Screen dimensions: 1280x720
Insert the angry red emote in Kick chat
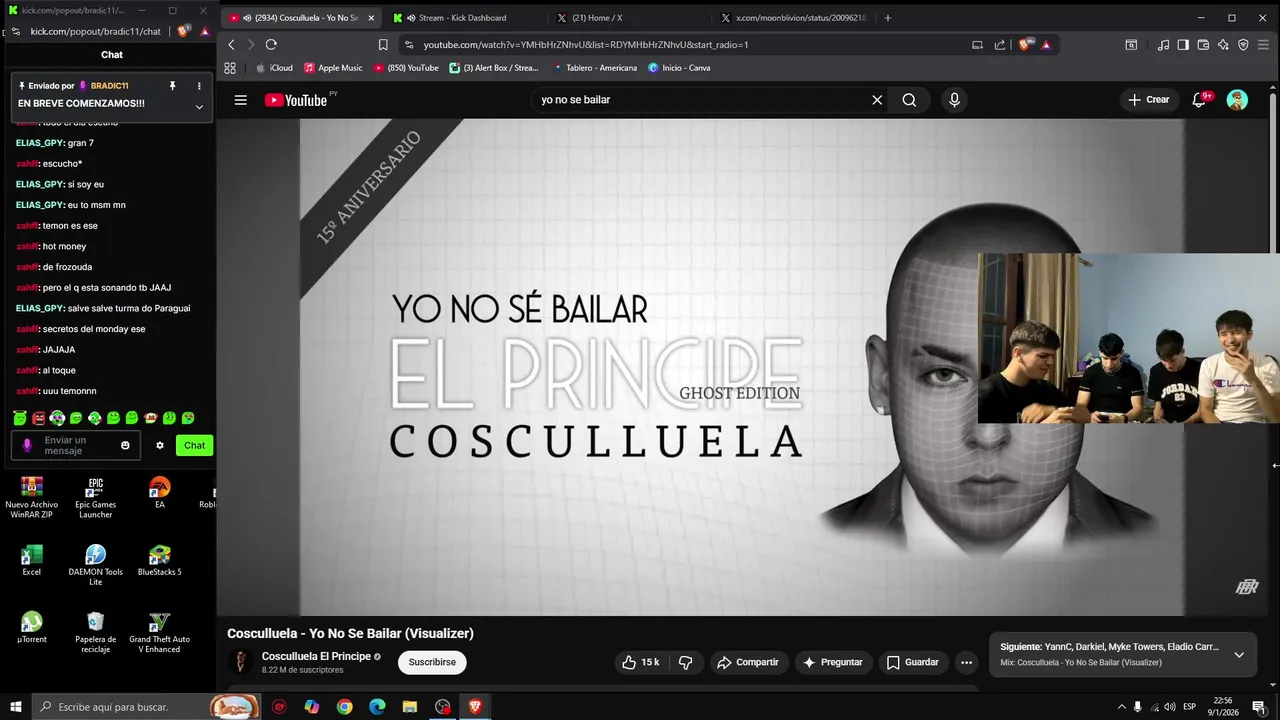pyautogui.click(x=38, y=418)
